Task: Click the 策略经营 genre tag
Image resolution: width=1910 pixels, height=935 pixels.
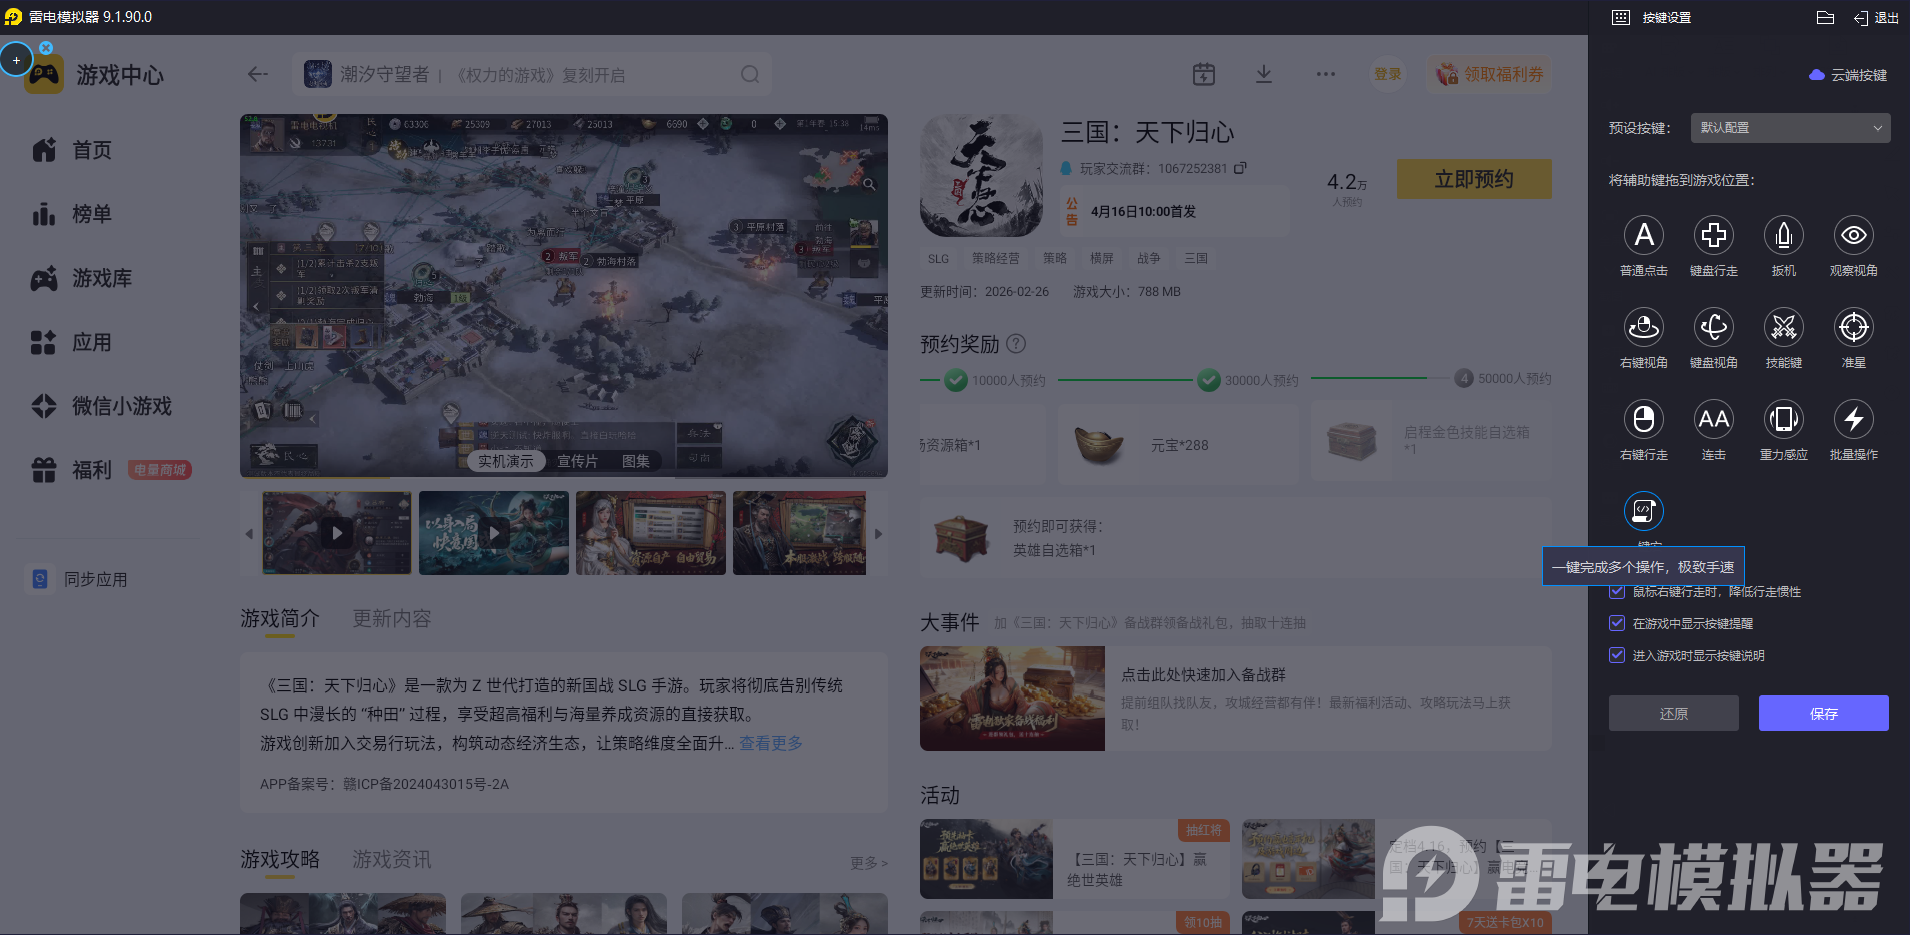Action: tap(996, 258)
